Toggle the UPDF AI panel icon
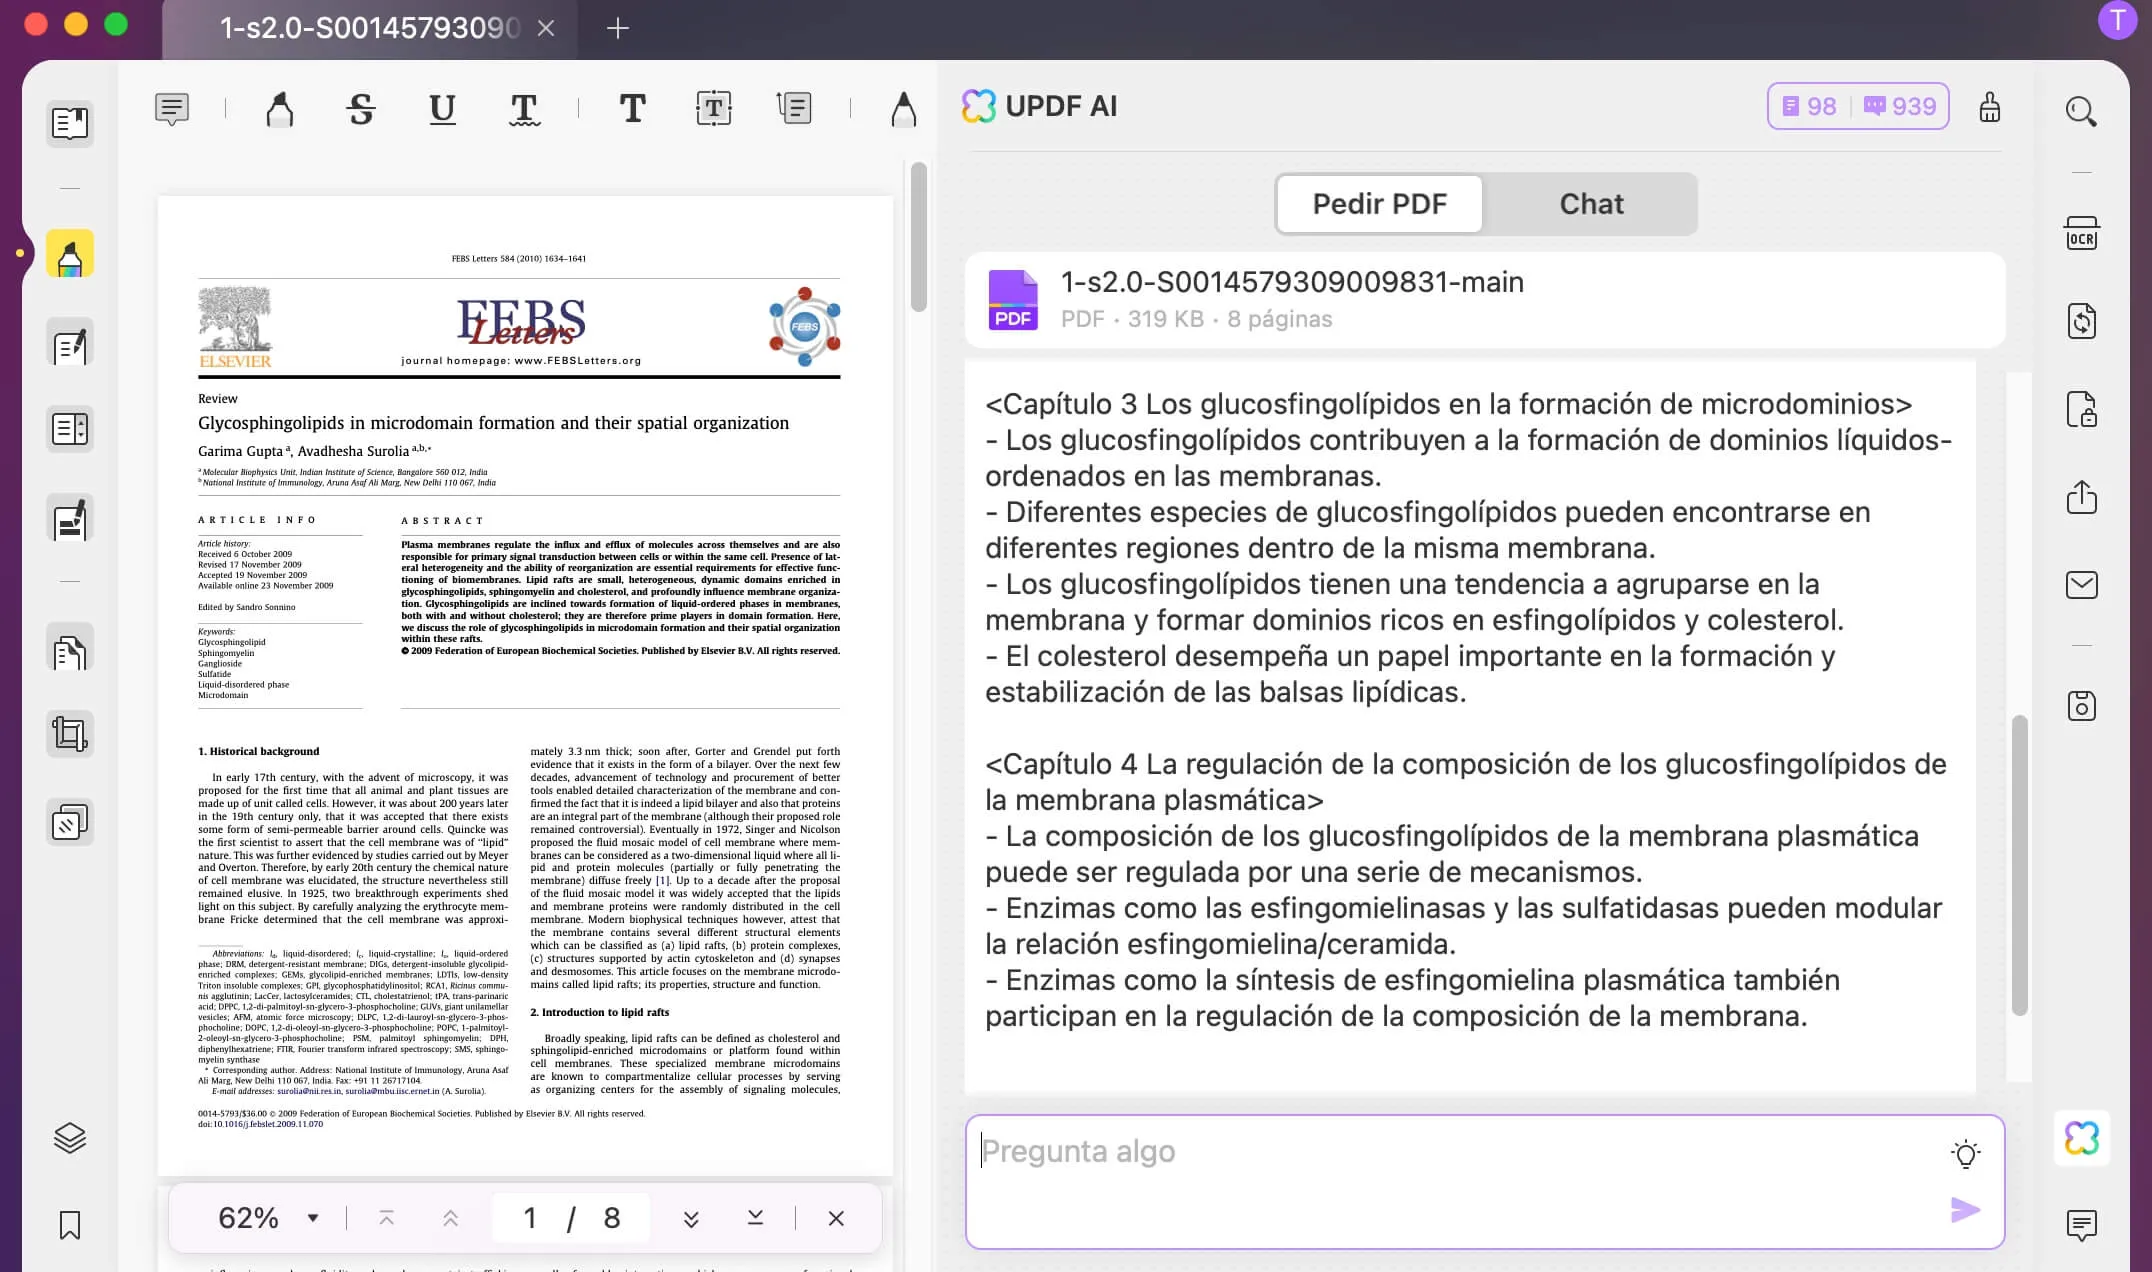 [2082, 1138]
